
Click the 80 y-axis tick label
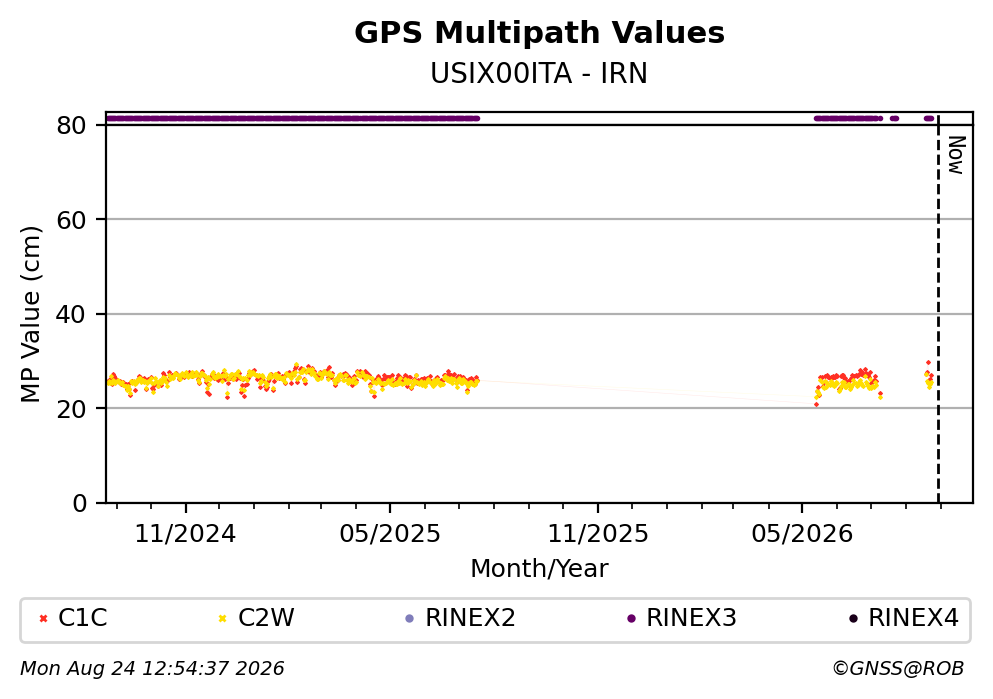coord(71,125)
